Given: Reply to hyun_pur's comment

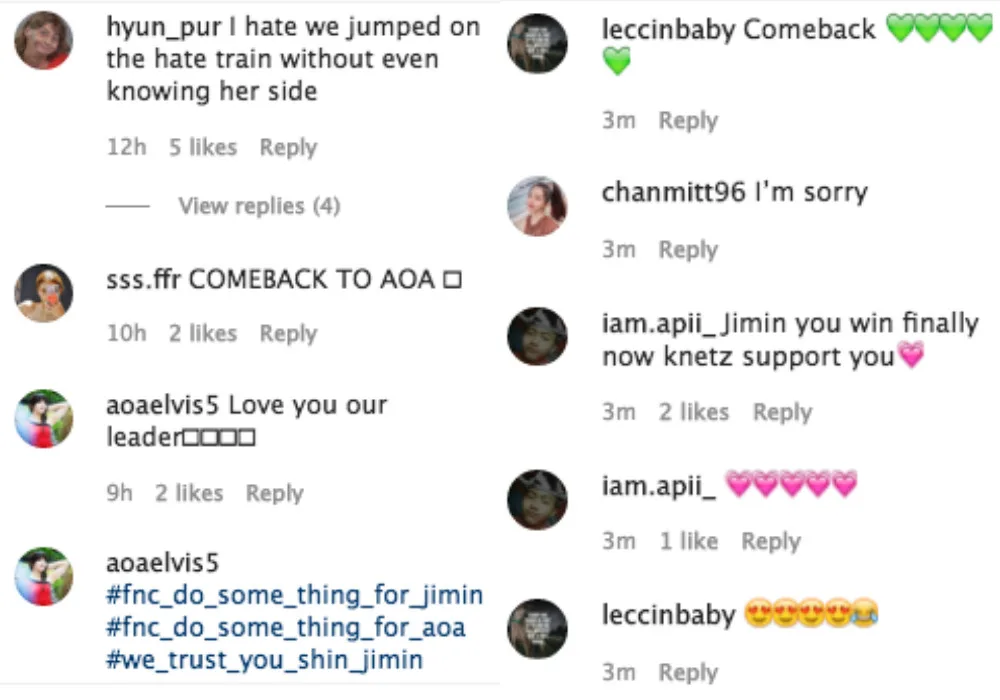Looking at the screenshot, I should coord(288,147).
